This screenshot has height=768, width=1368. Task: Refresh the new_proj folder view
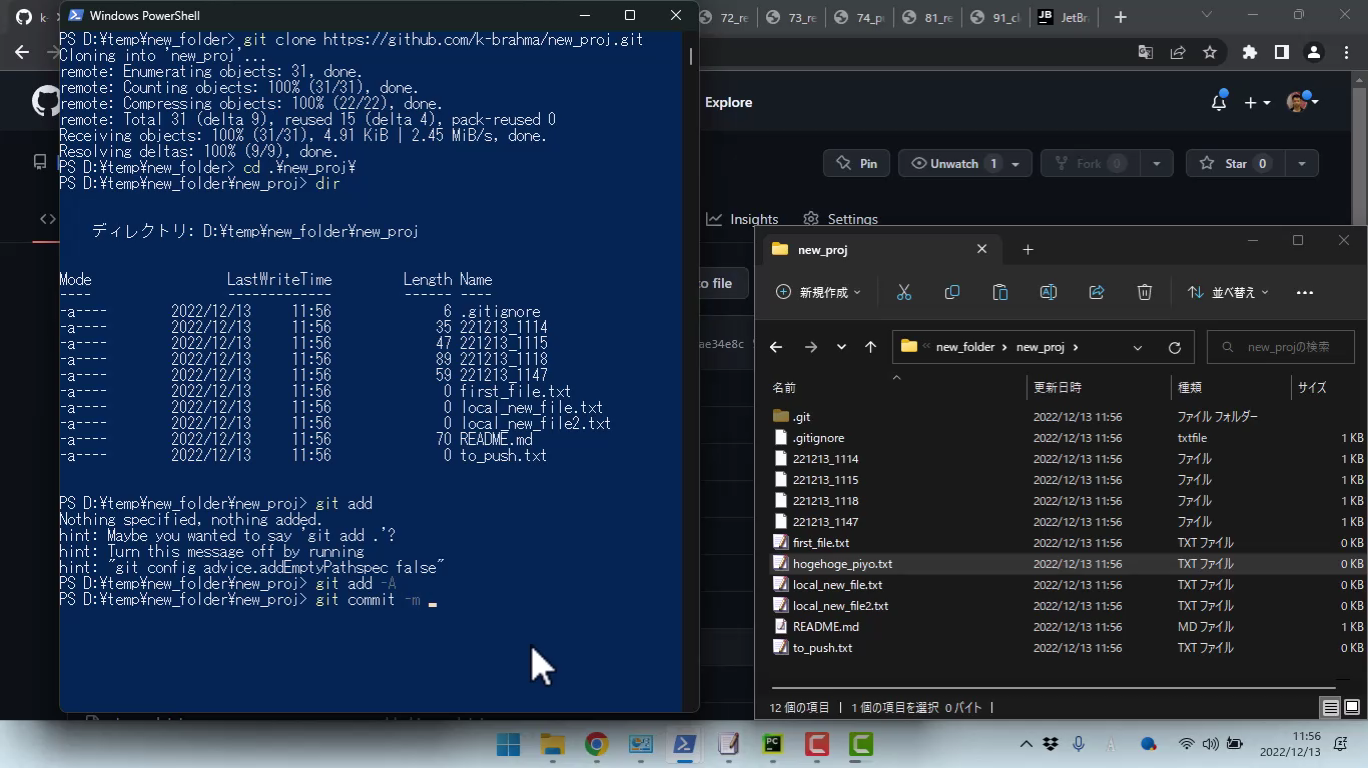(1174, 347)
